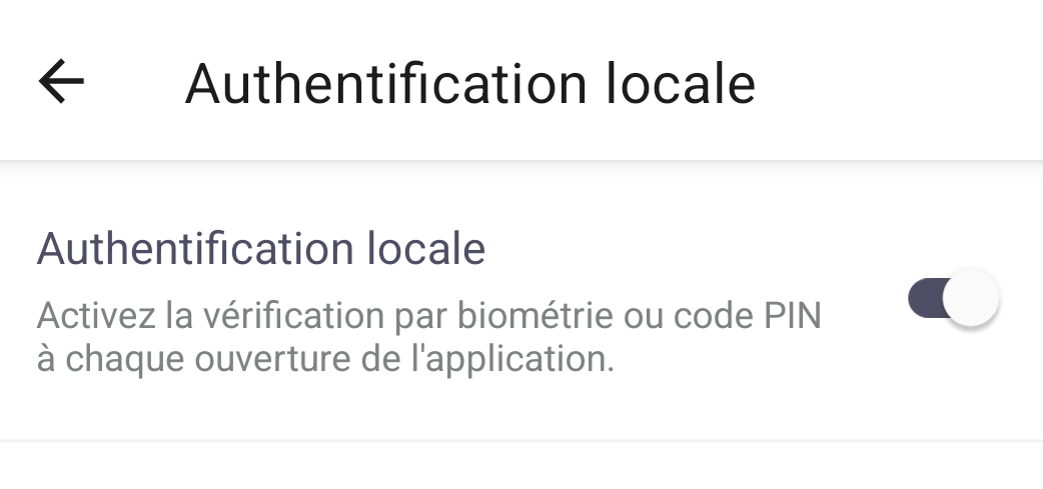The width and height of the screenshot is (1043, 489).
Task: Tap the line about ouverture de l'application
Action: click(x=325, y=359)
